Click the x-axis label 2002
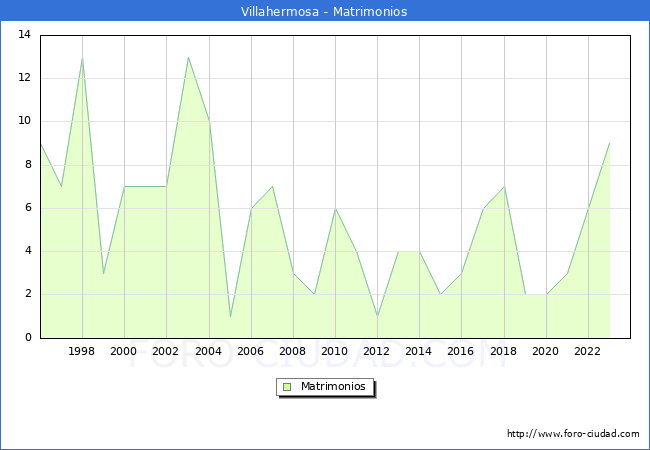Screen dimensions: 650x450 click(165, 351)
